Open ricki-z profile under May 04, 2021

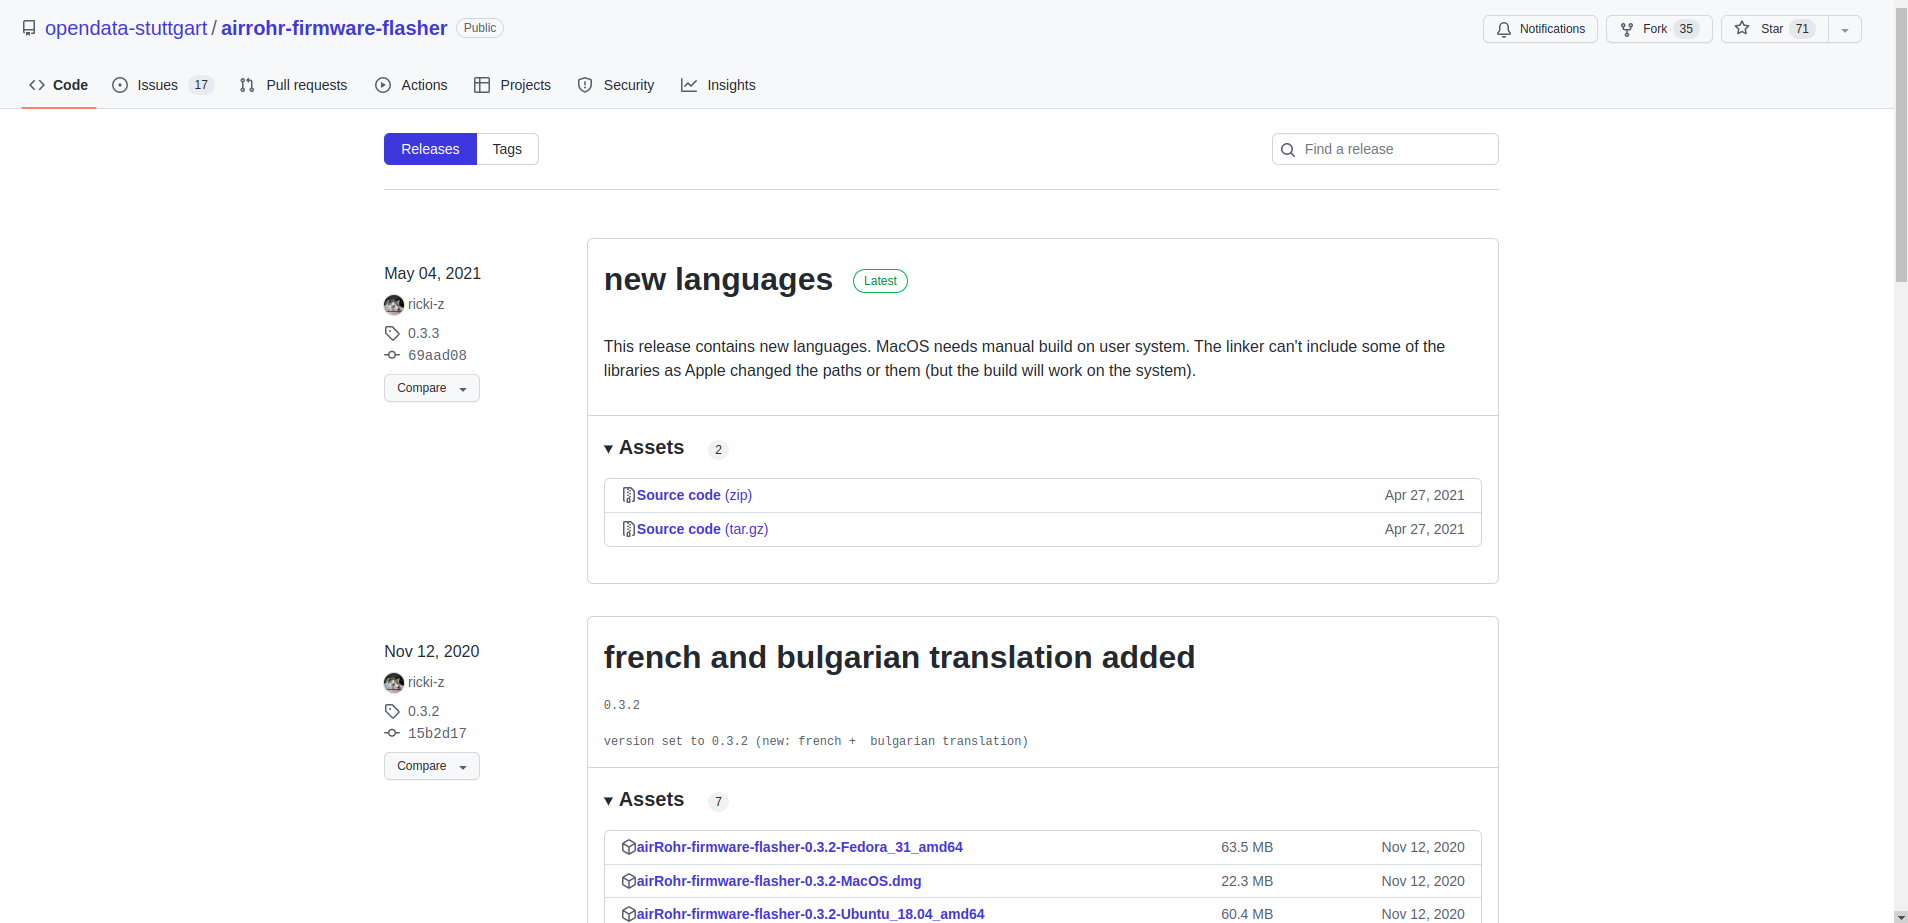(426, 304)
